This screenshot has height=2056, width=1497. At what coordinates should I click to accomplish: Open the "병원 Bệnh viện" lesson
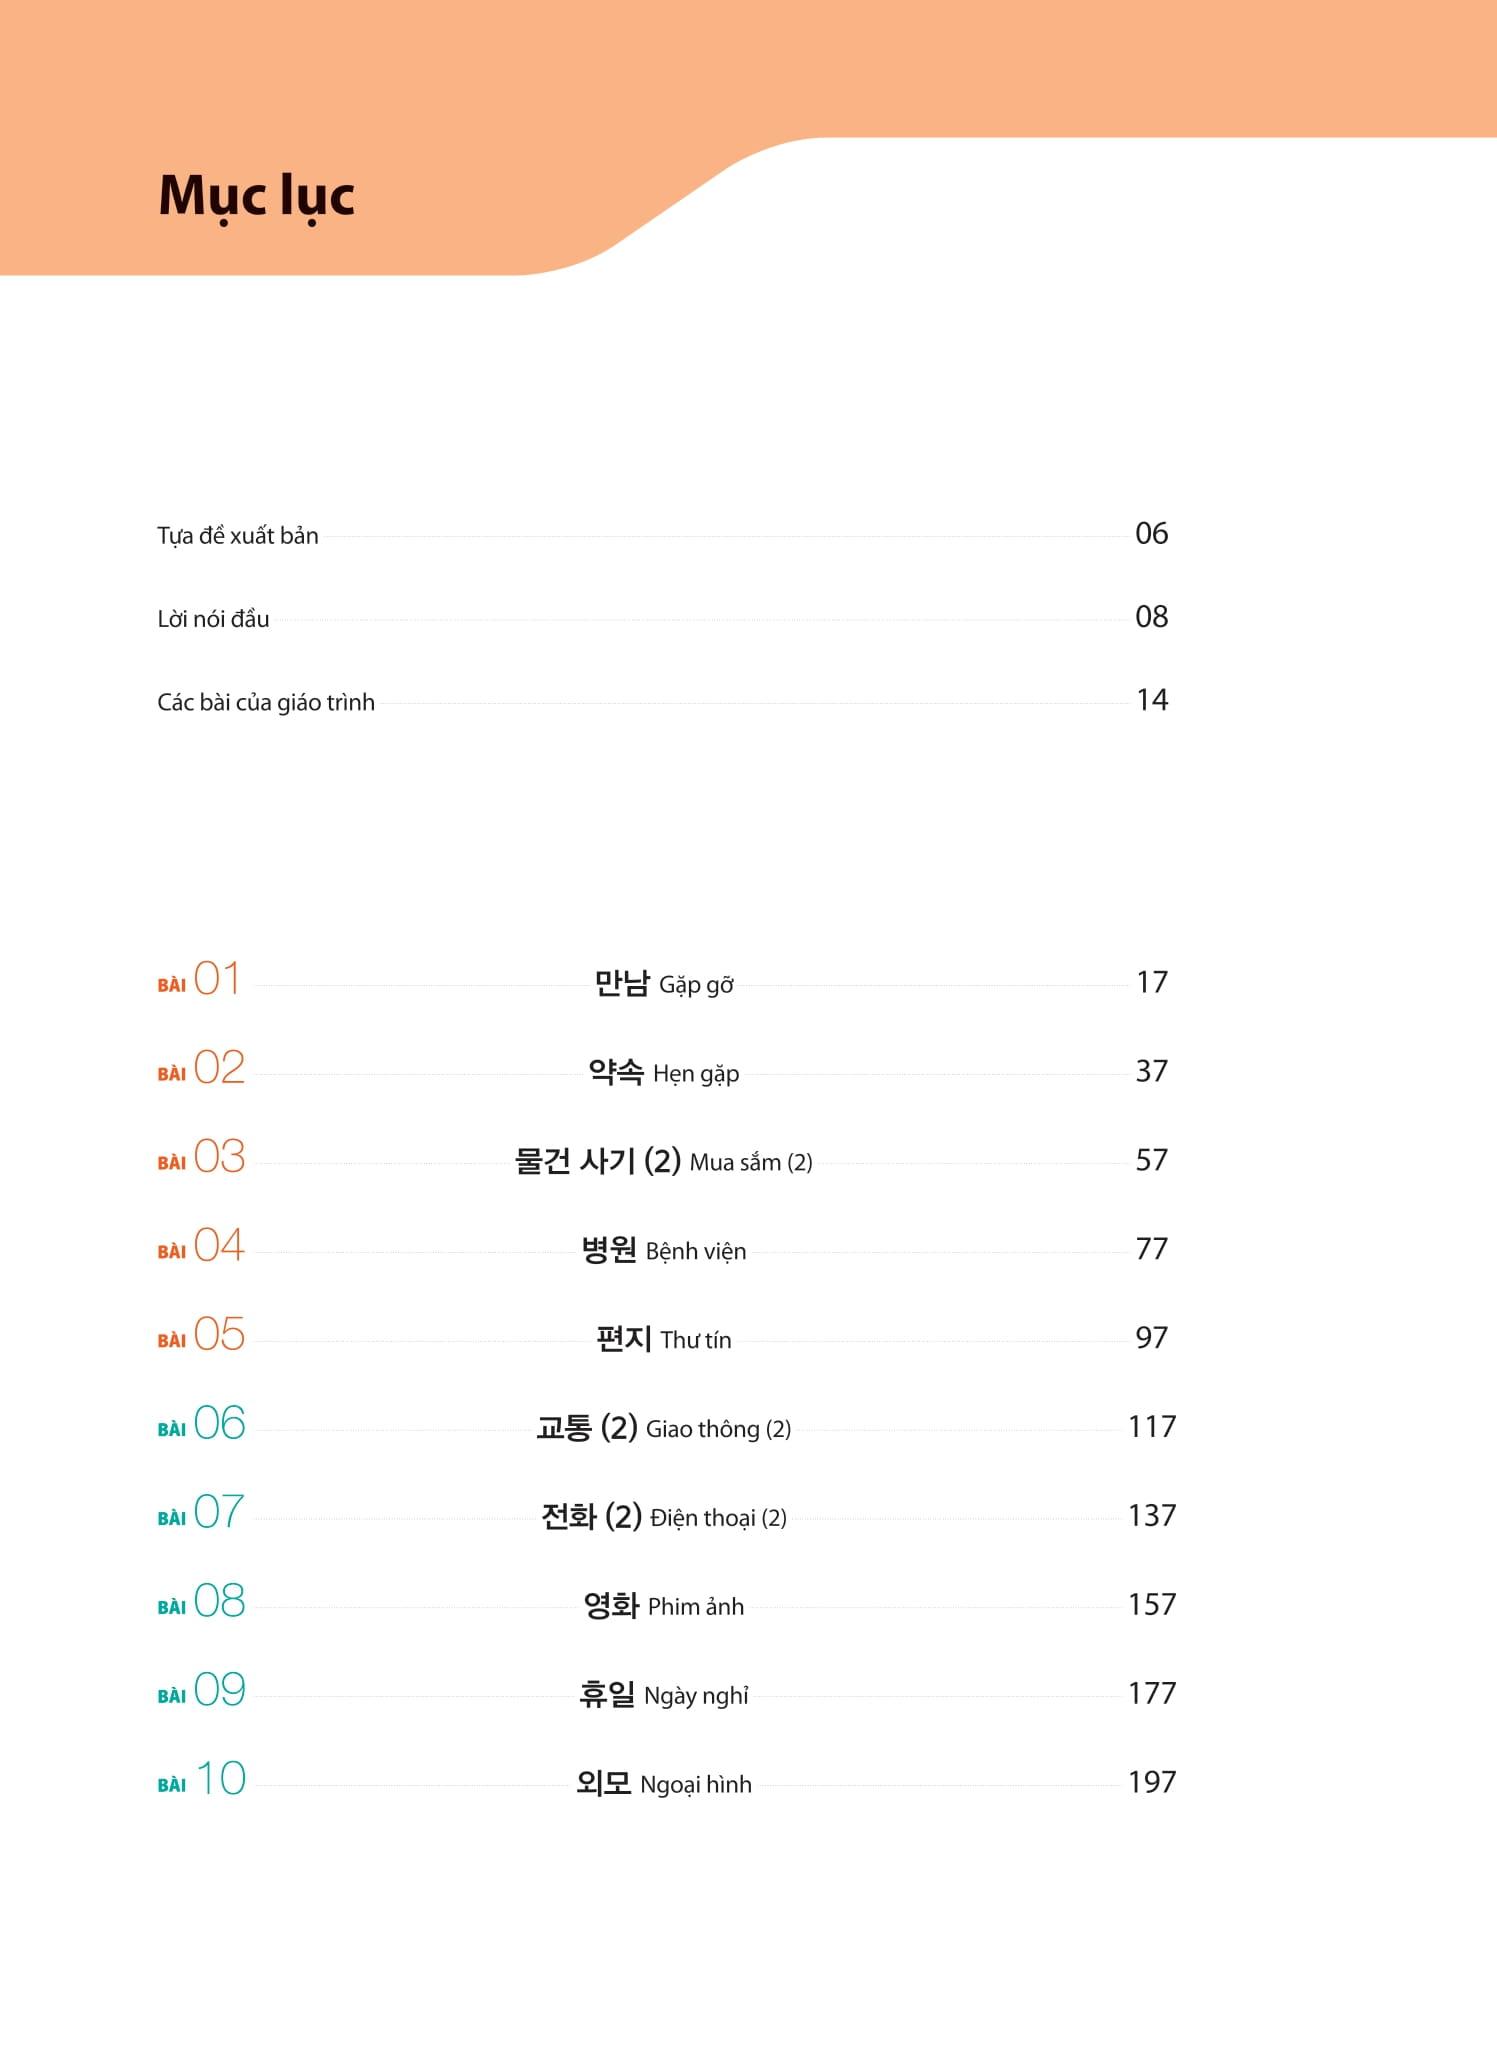tap(664, 1250)
